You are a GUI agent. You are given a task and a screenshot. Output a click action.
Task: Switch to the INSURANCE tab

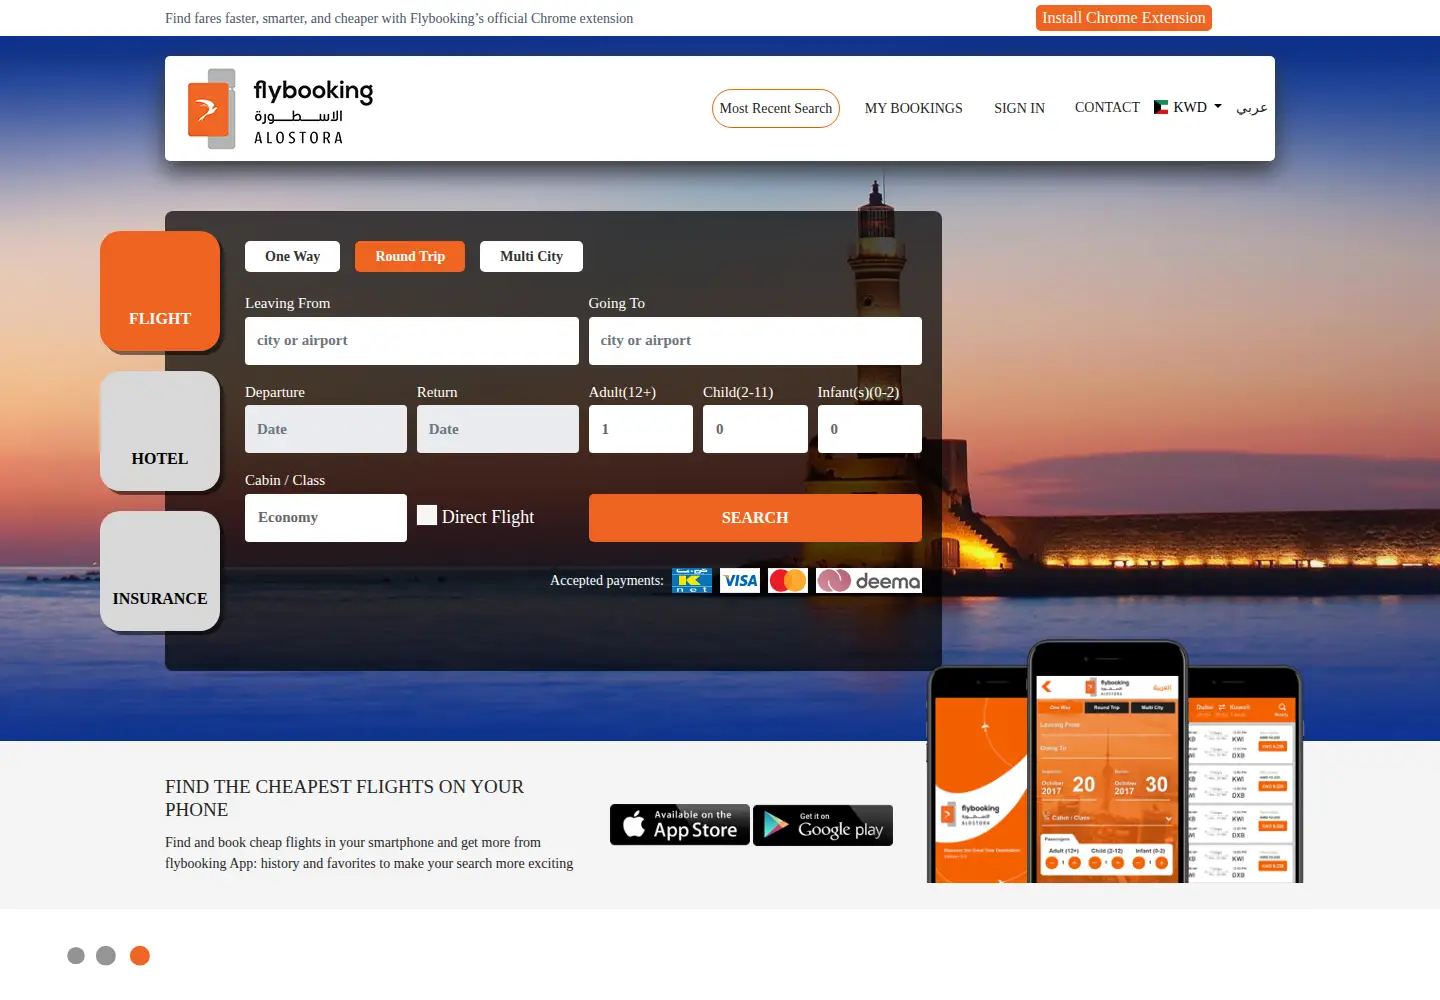(x=160, y=571)
